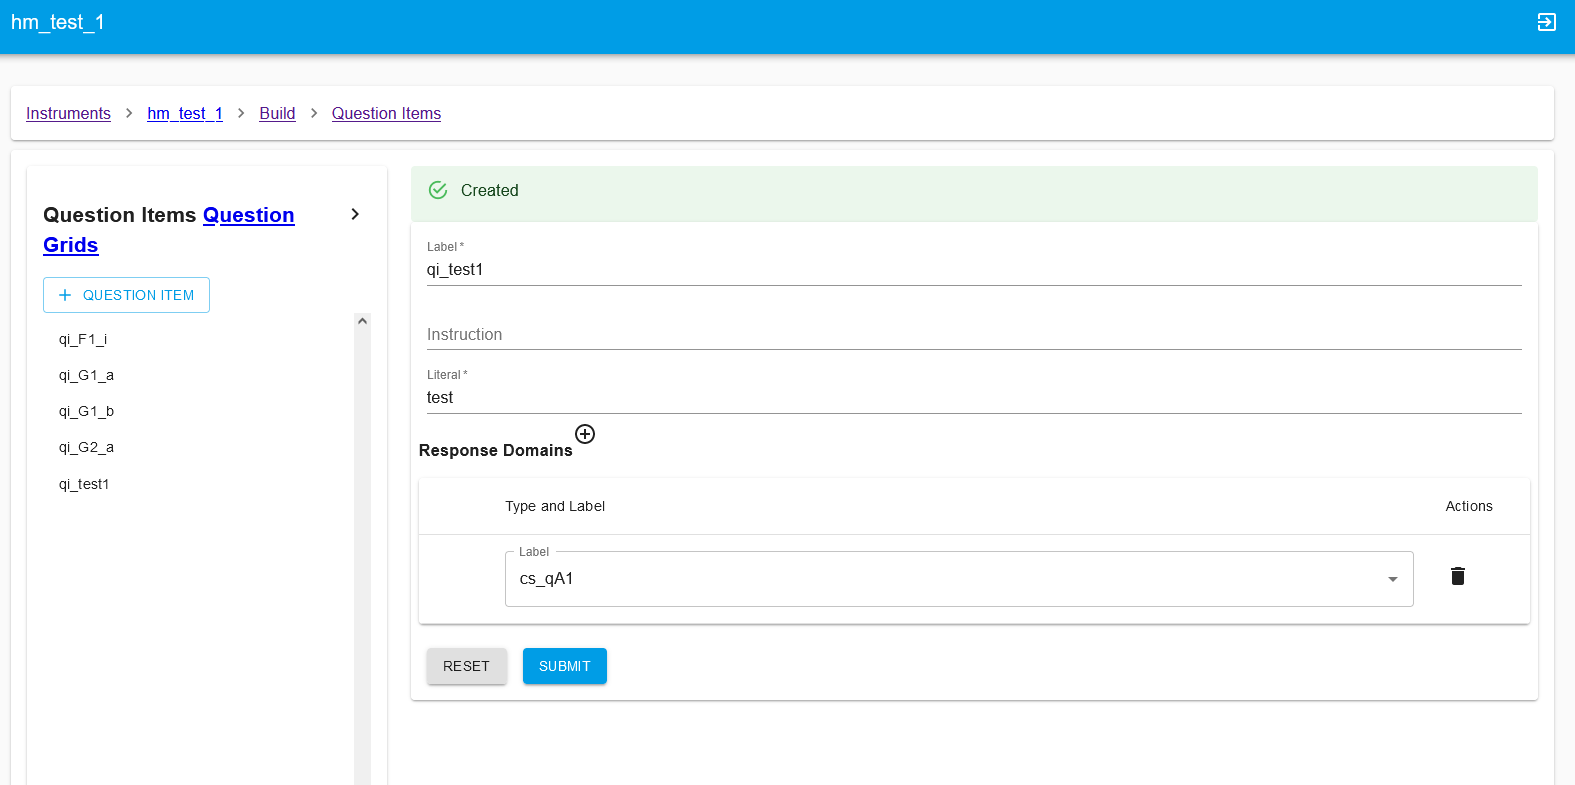Select qi_test1 in the list

tap(84, 484)
